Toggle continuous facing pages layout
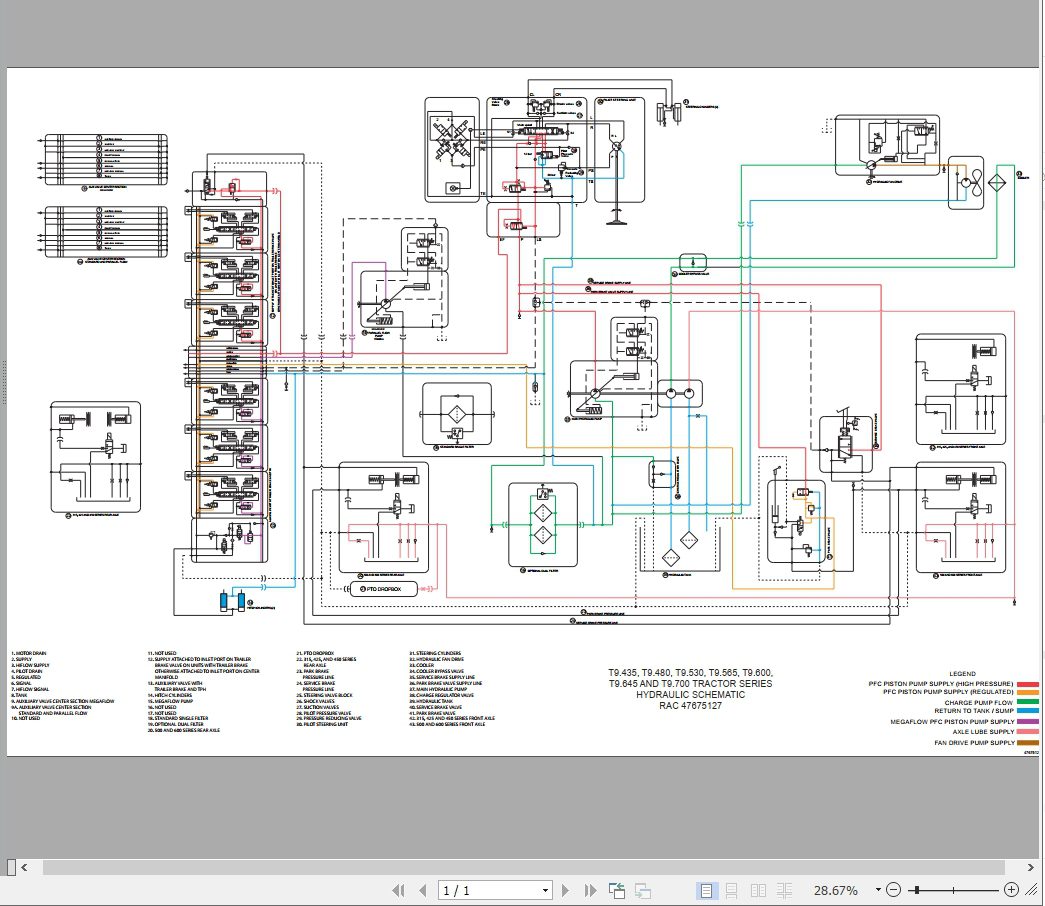The height and width of the screenshot is (906, 1045). (785, 890)
